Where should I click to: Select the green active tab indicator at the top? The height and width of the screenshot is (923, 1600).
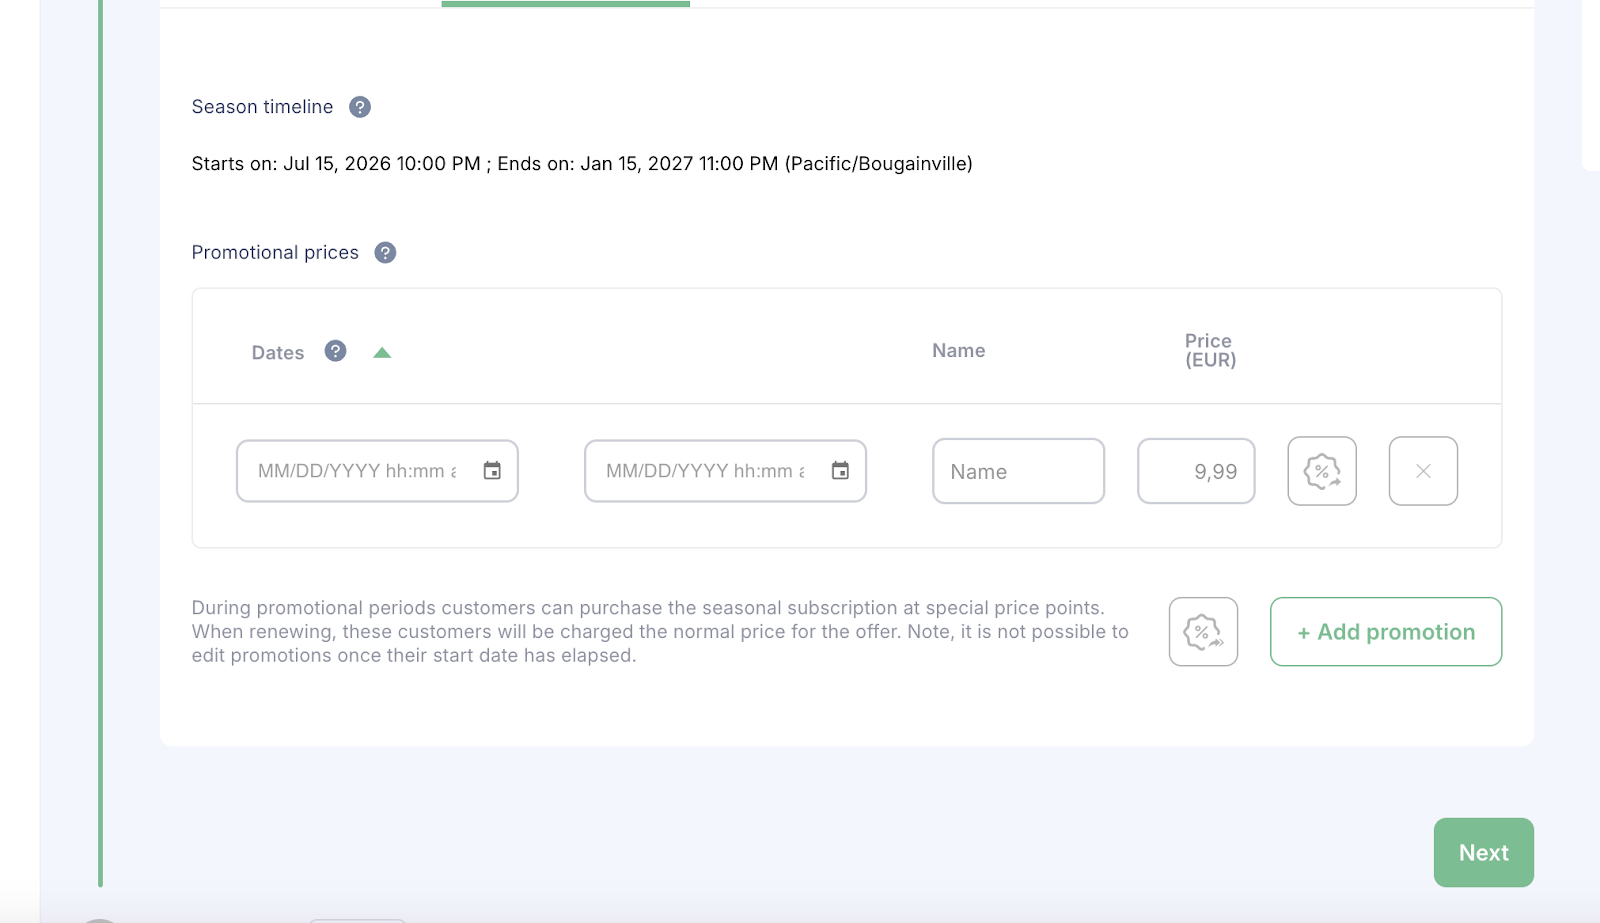(565, 4)
